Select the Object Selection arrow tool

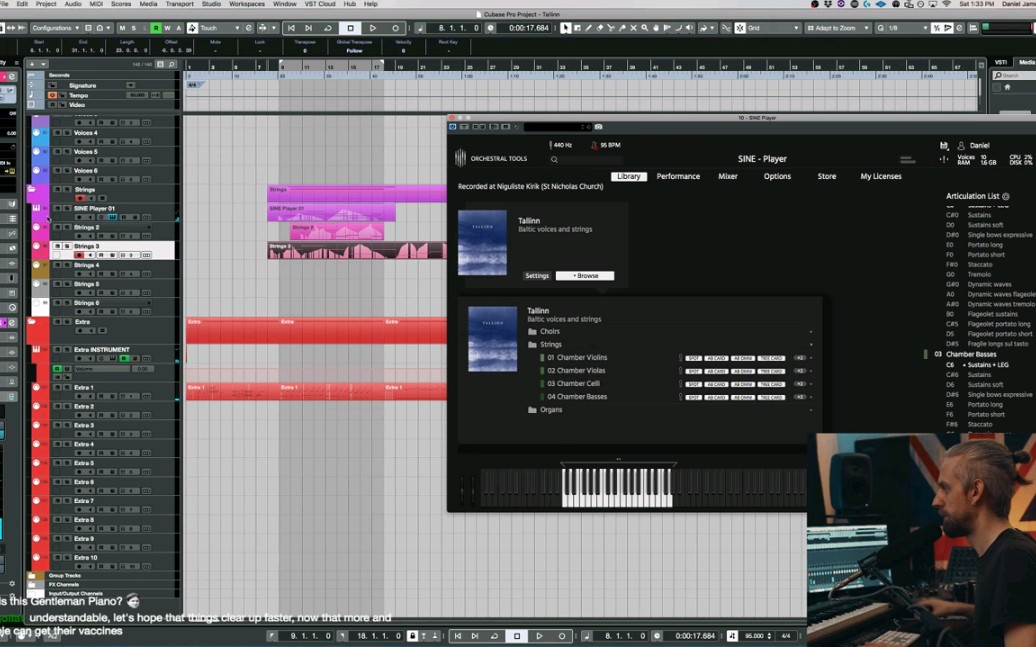coord(566,27)
